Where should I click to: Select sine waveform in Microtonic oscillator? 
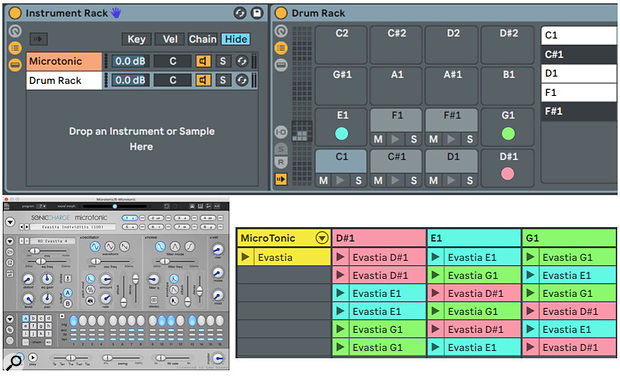[x=95, y=247]
